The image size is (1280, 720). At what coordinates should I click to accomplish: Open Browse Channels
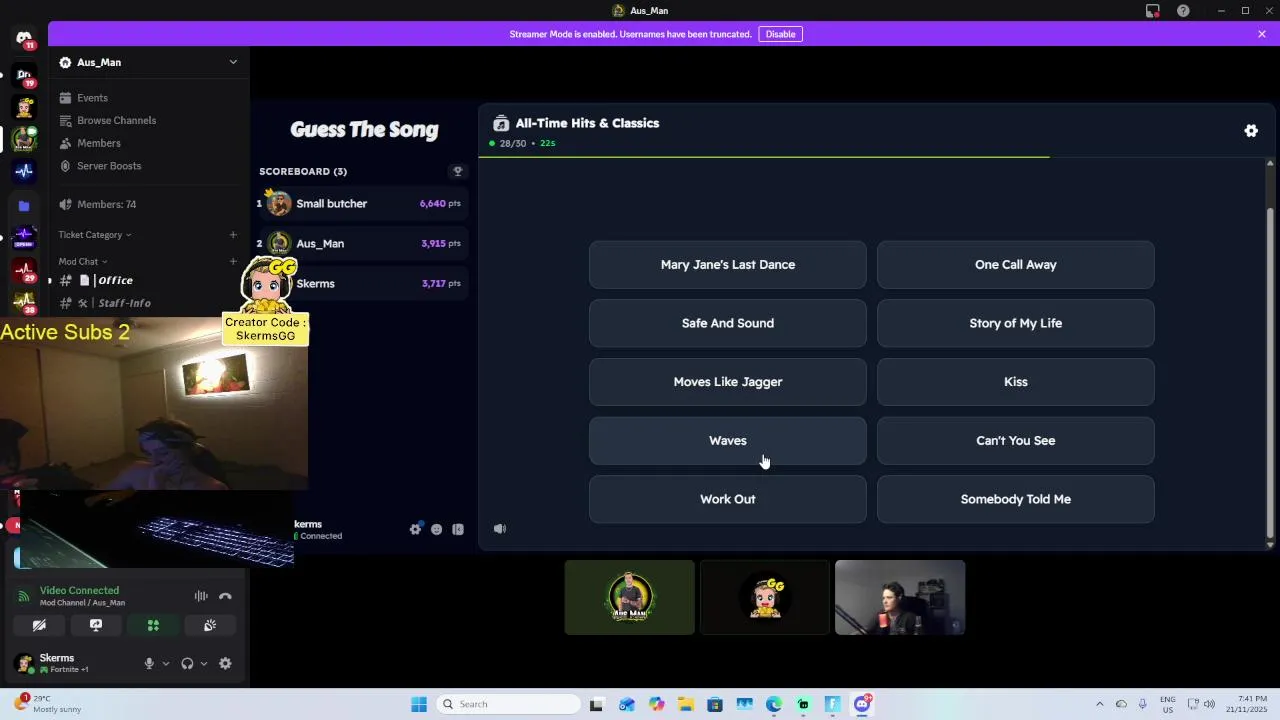click(x=116, y=120)
